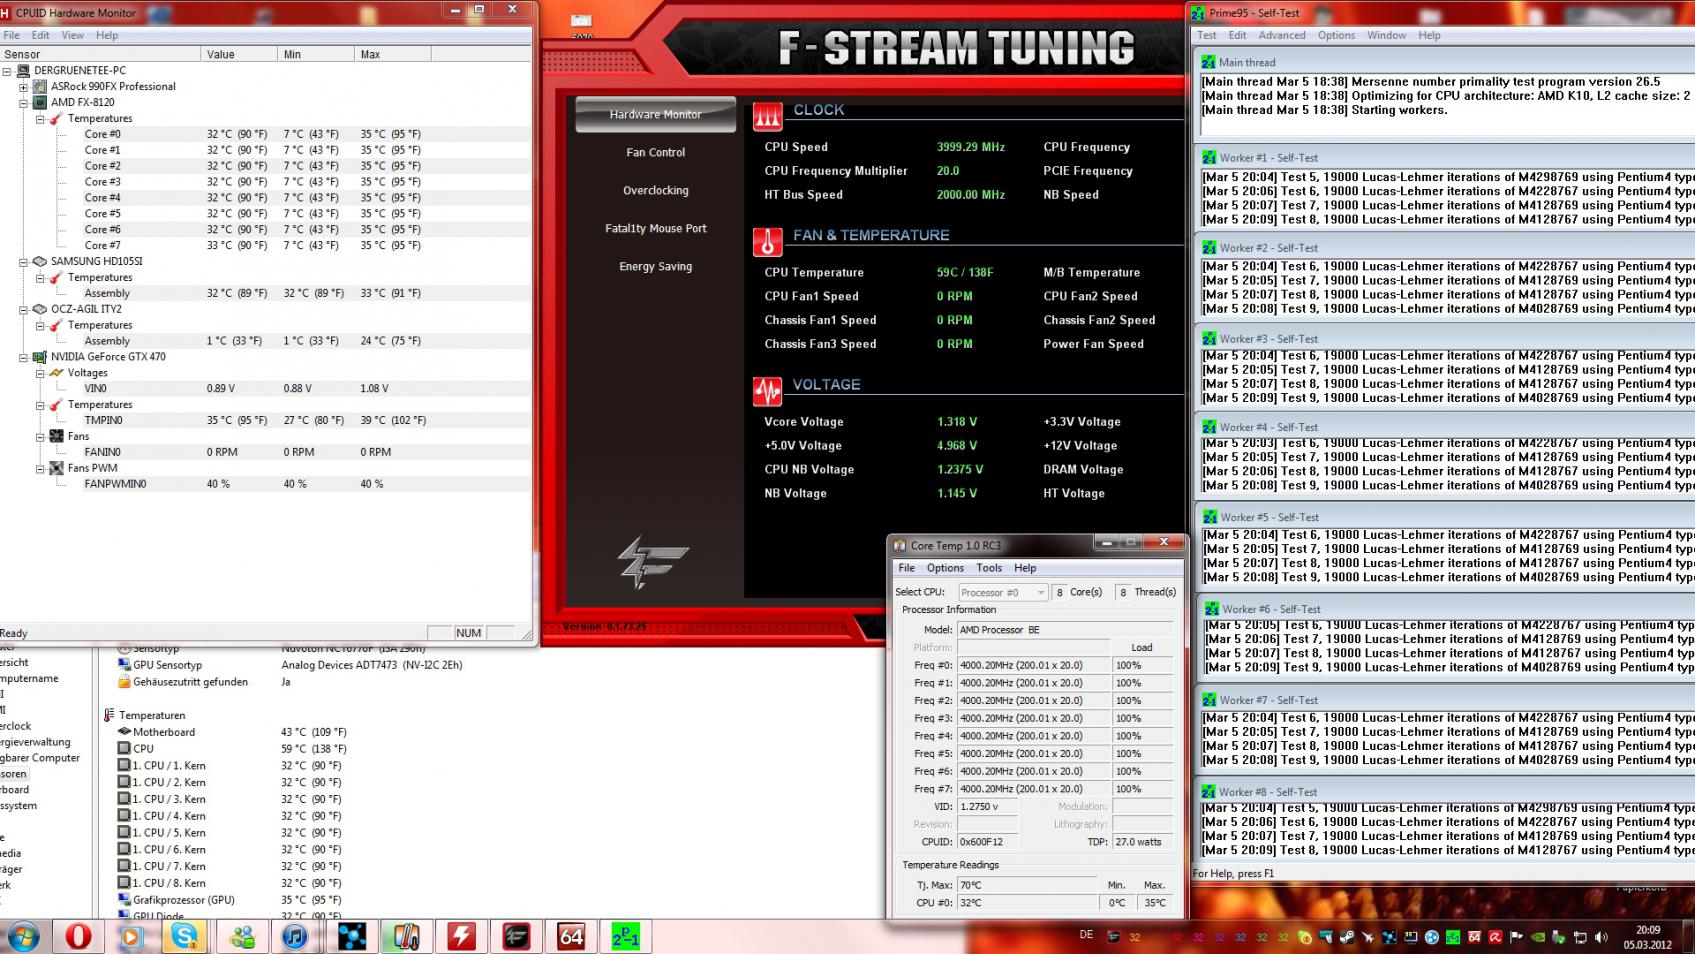The width and height of the screenshot is (1695, 954).
Task: Open Fatal1ty Mouse Port section
Action: (x=656, y=228)
